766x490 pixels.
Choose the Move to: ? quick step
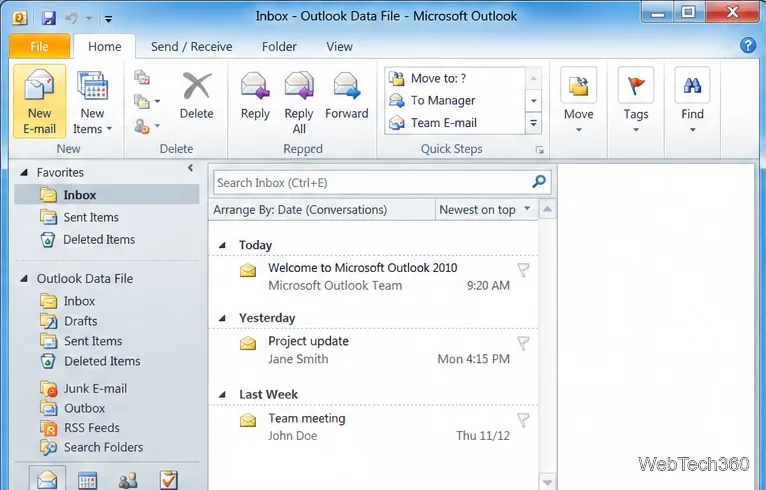(x=455, y=78)
